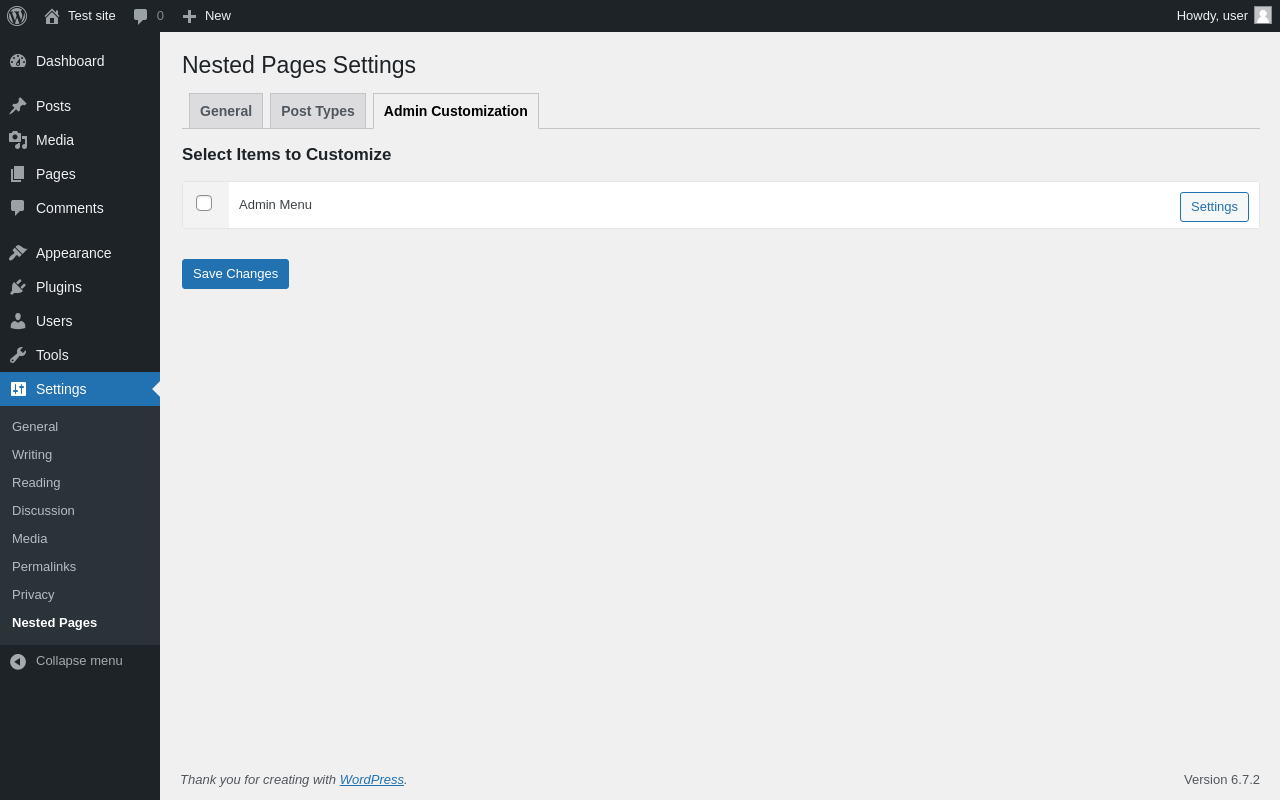Screen dimensions: 1280x800
Task: Go to Users in the sidebar
Action: point(54,321)
